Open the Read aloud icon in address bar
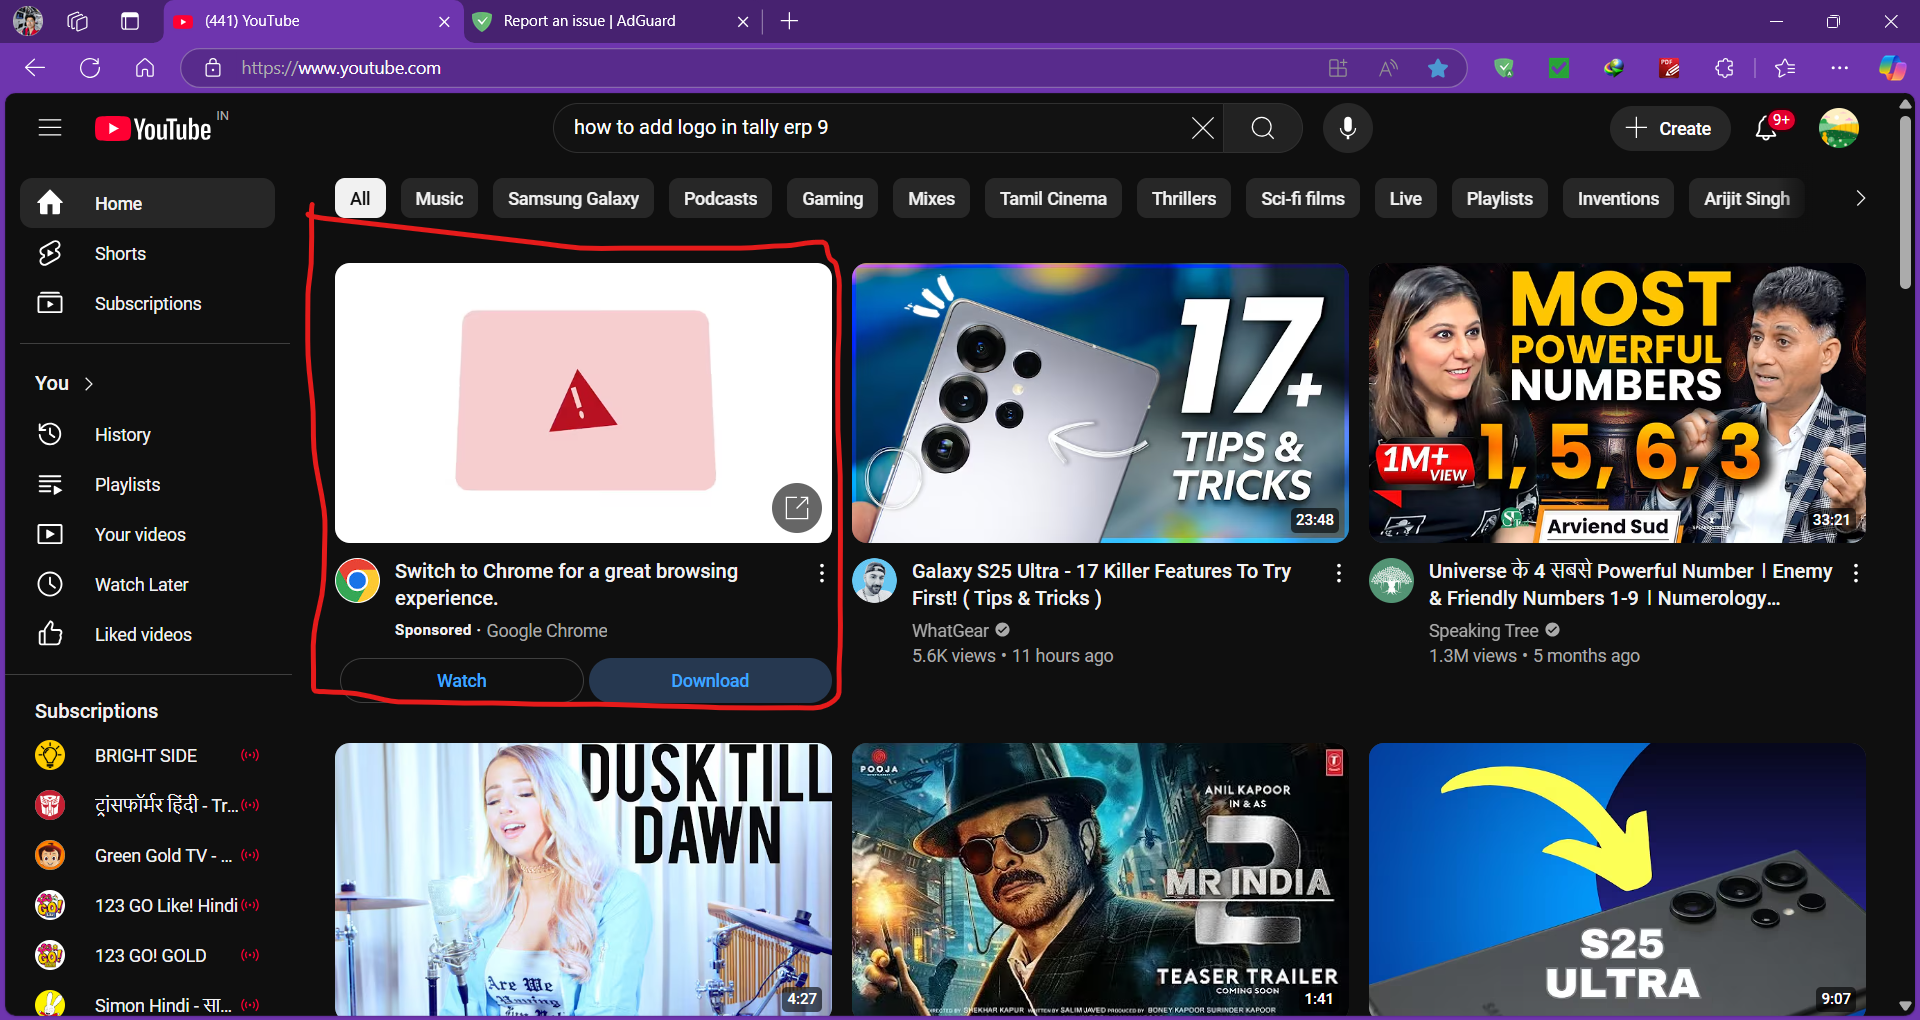The image size is (1920, 1020). [1388, 68]
